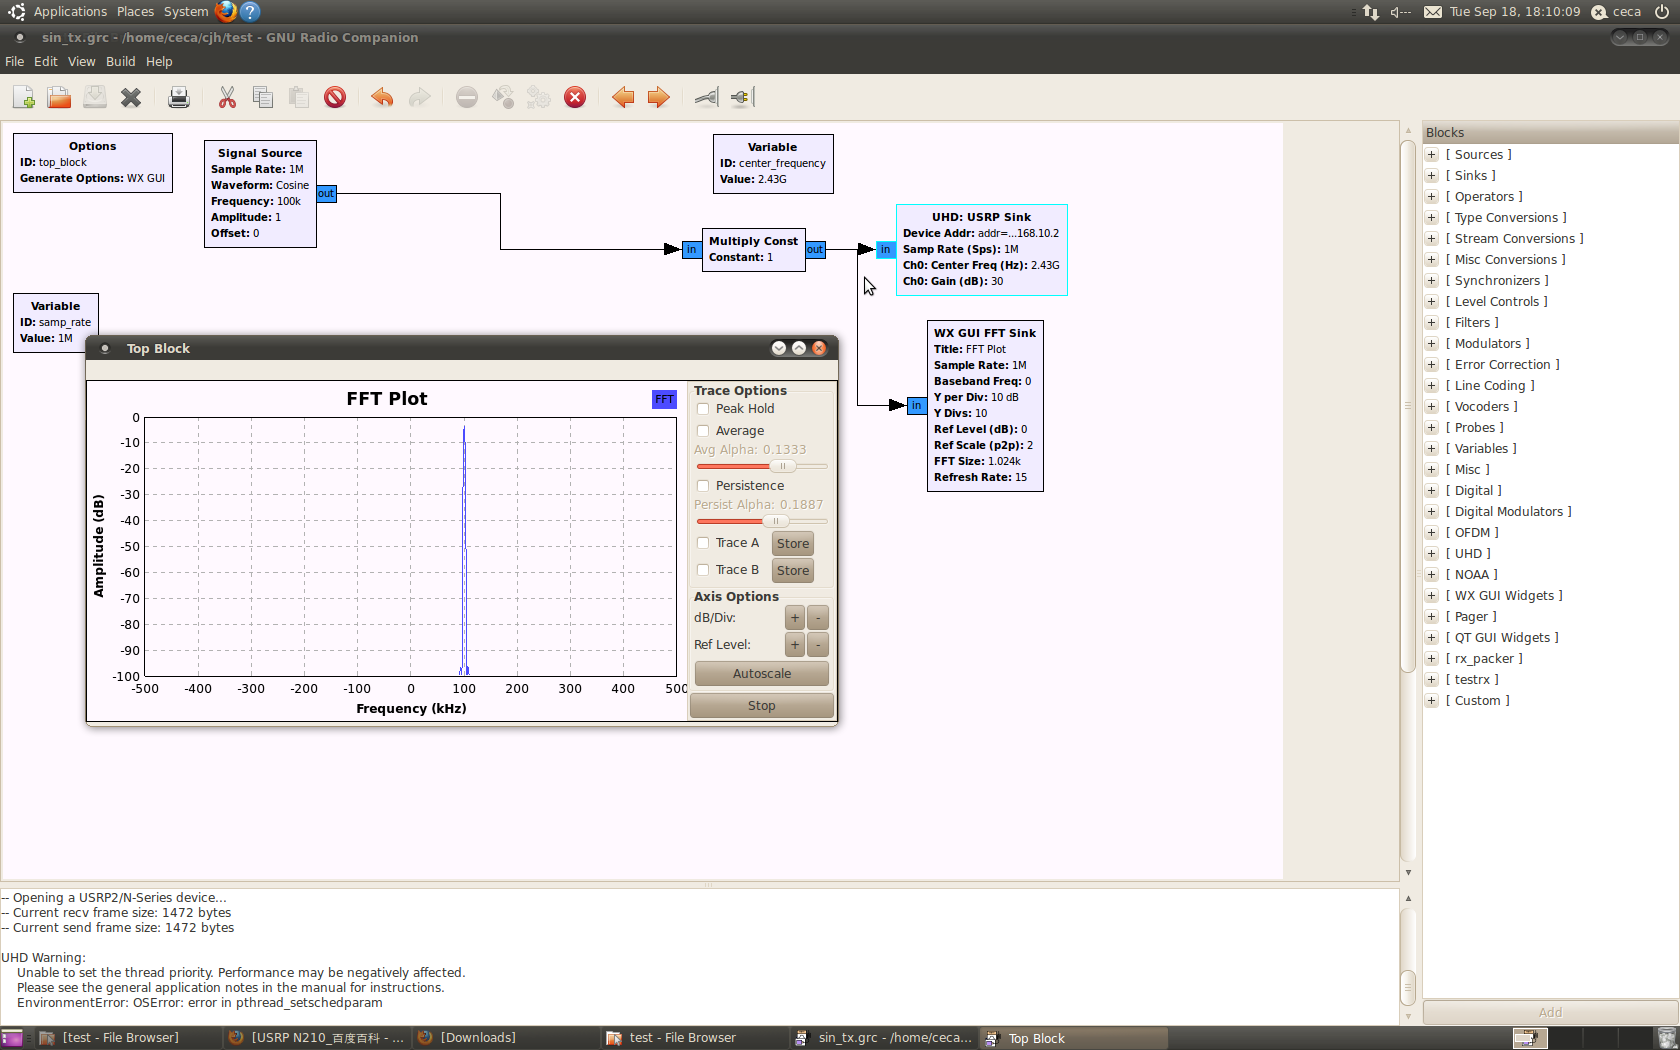
Task: Click the volume indicator icon
Action: click(x=1400, y=12)
